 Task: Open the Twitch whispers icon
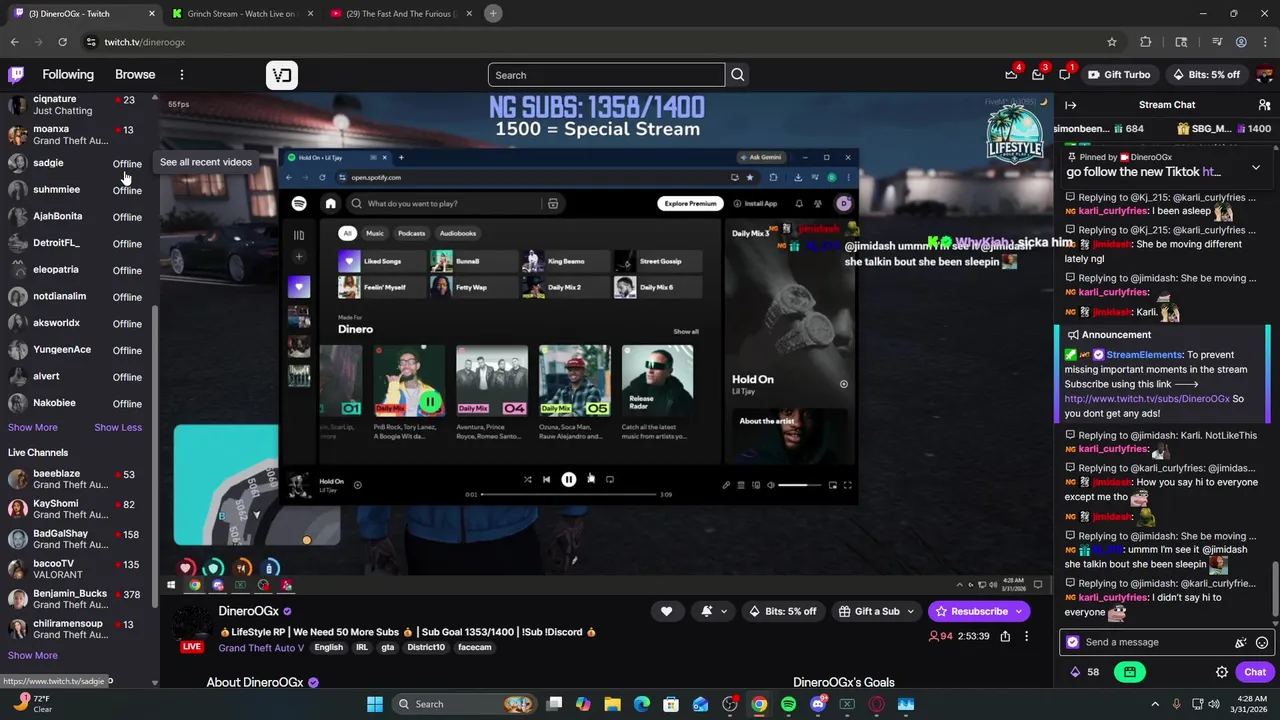(1065, 75)
